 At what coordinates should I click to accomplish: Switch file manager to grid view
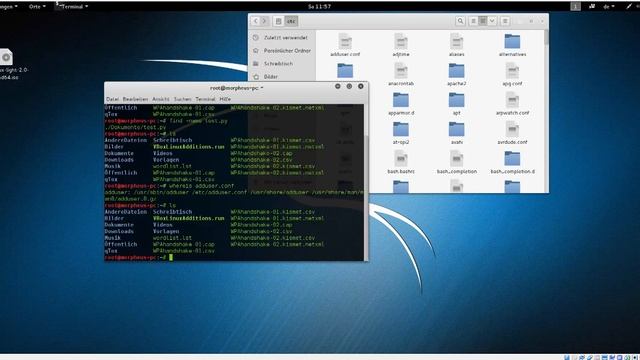click(x=483, y=21)
